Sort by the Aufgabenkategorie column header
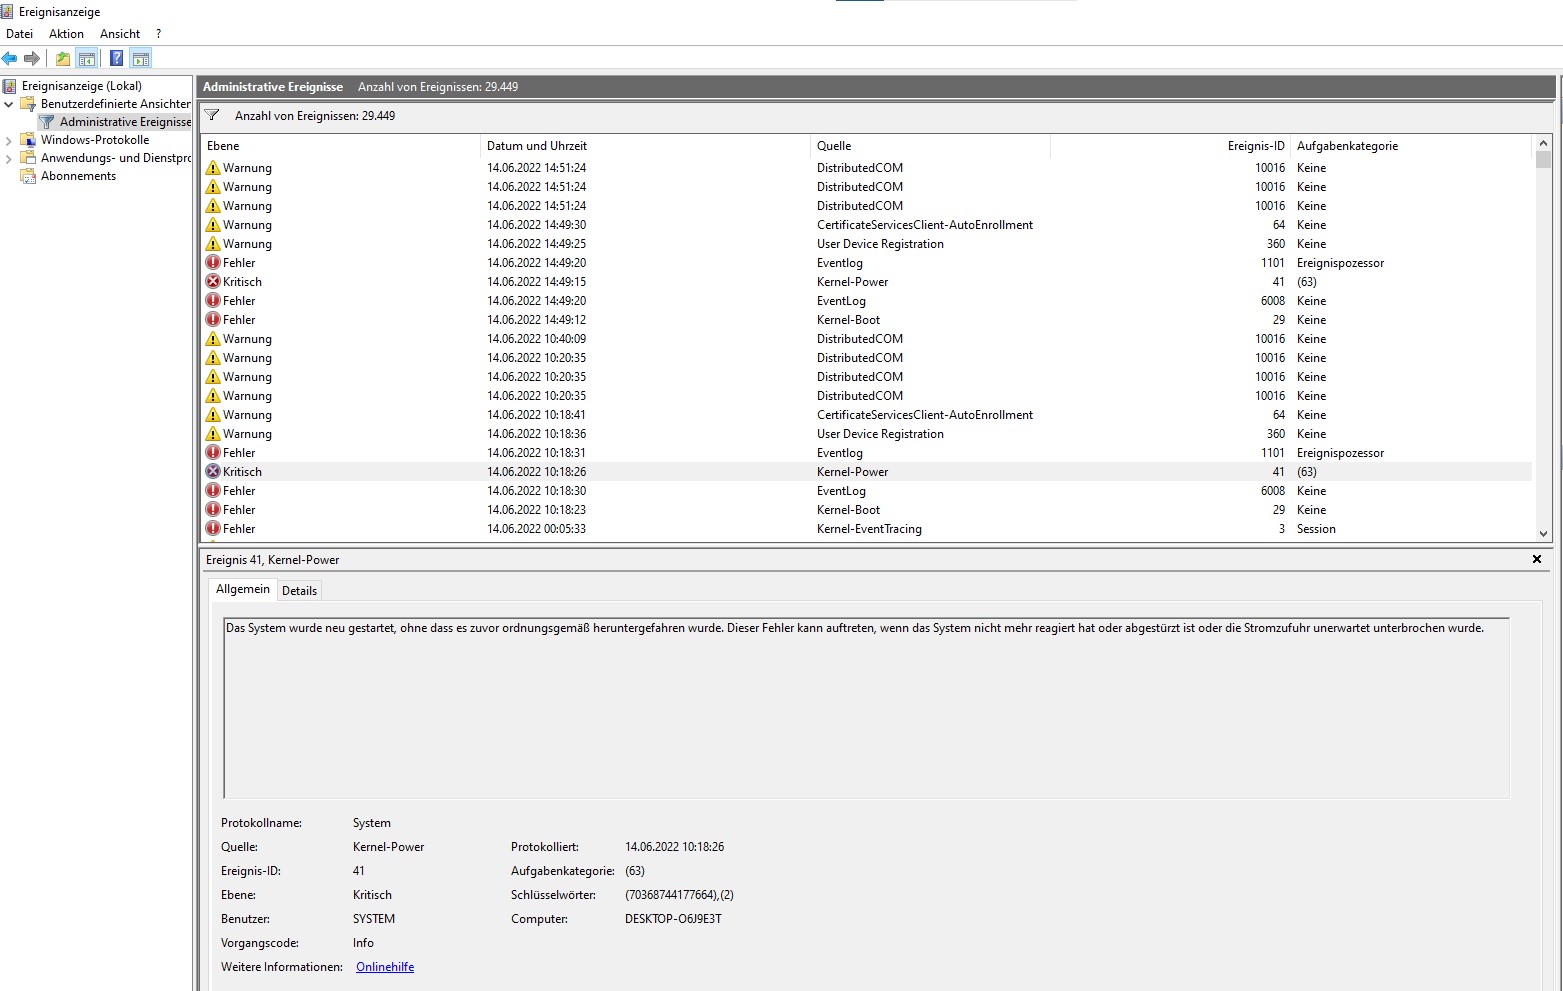Screen dimensions: 1563x991 coord(1411,146)
